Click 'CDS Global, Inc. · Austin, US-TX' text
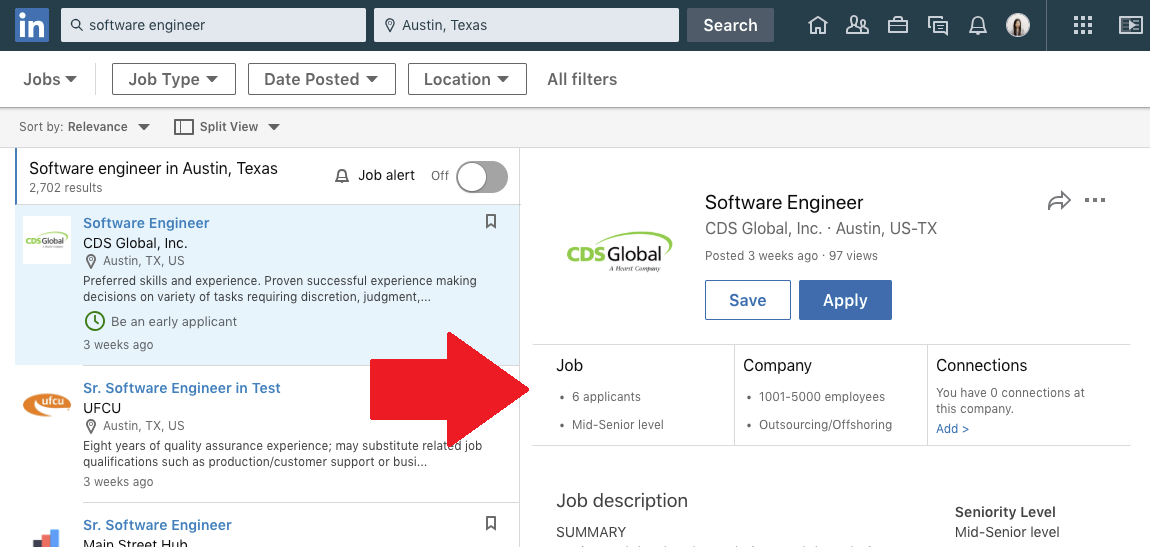This screenshot has height=547, width=1150. (x=821, y=228)
